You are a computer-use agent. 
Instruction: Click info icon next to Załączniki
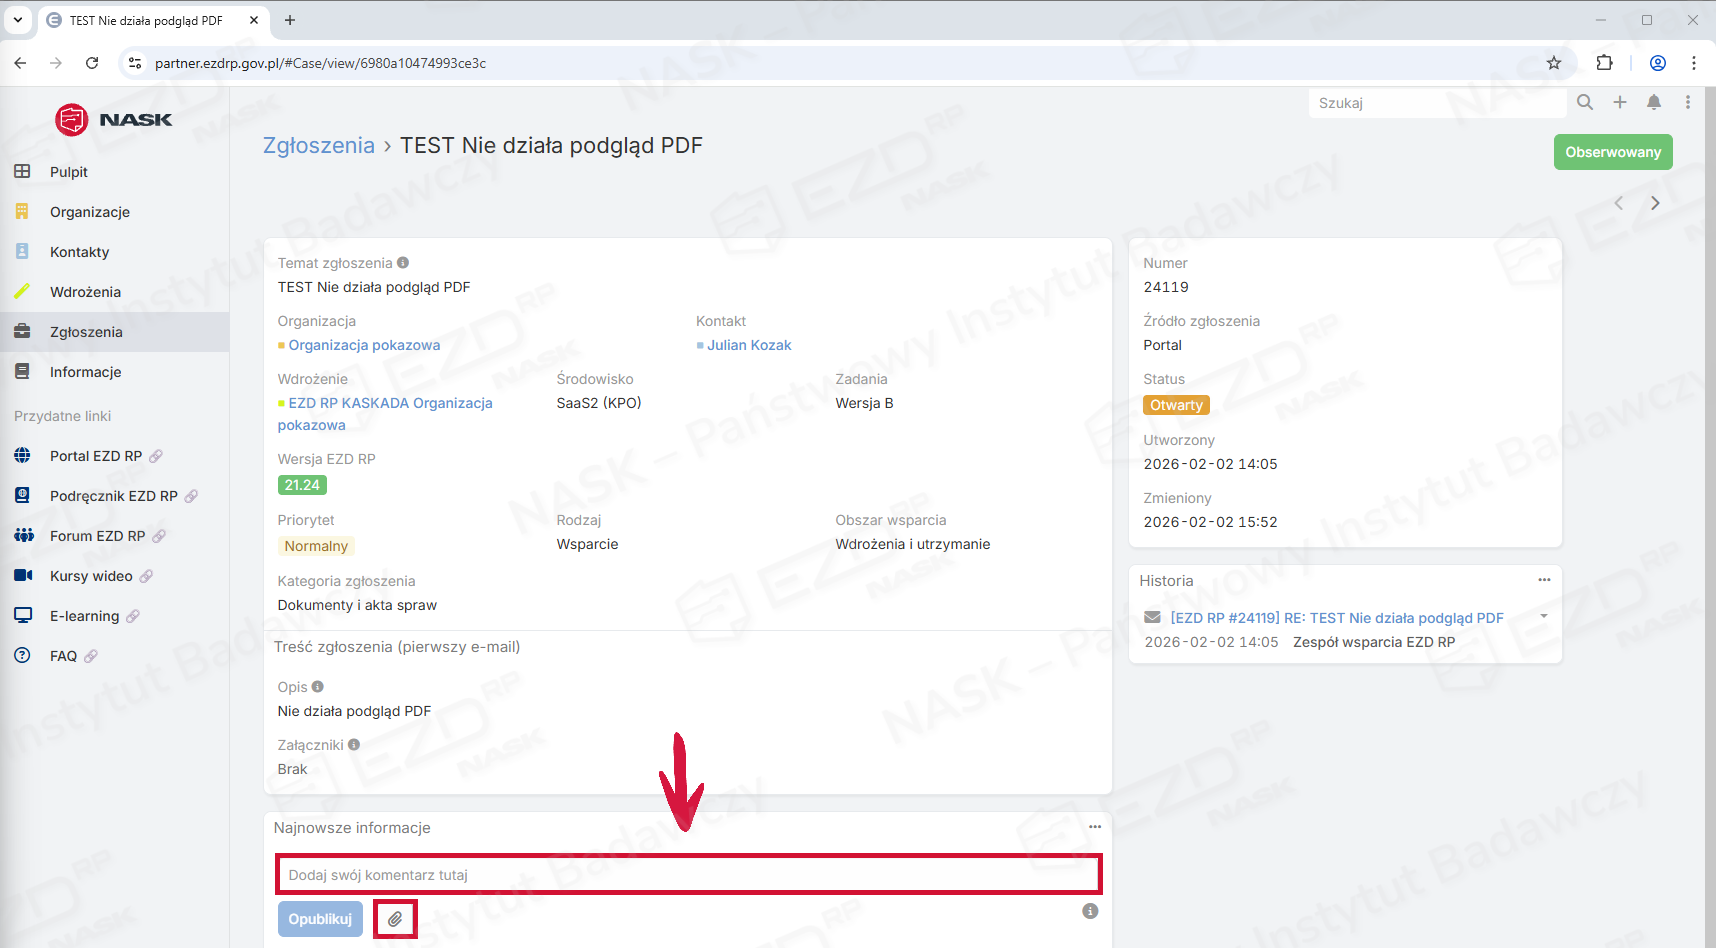point(354,745)
